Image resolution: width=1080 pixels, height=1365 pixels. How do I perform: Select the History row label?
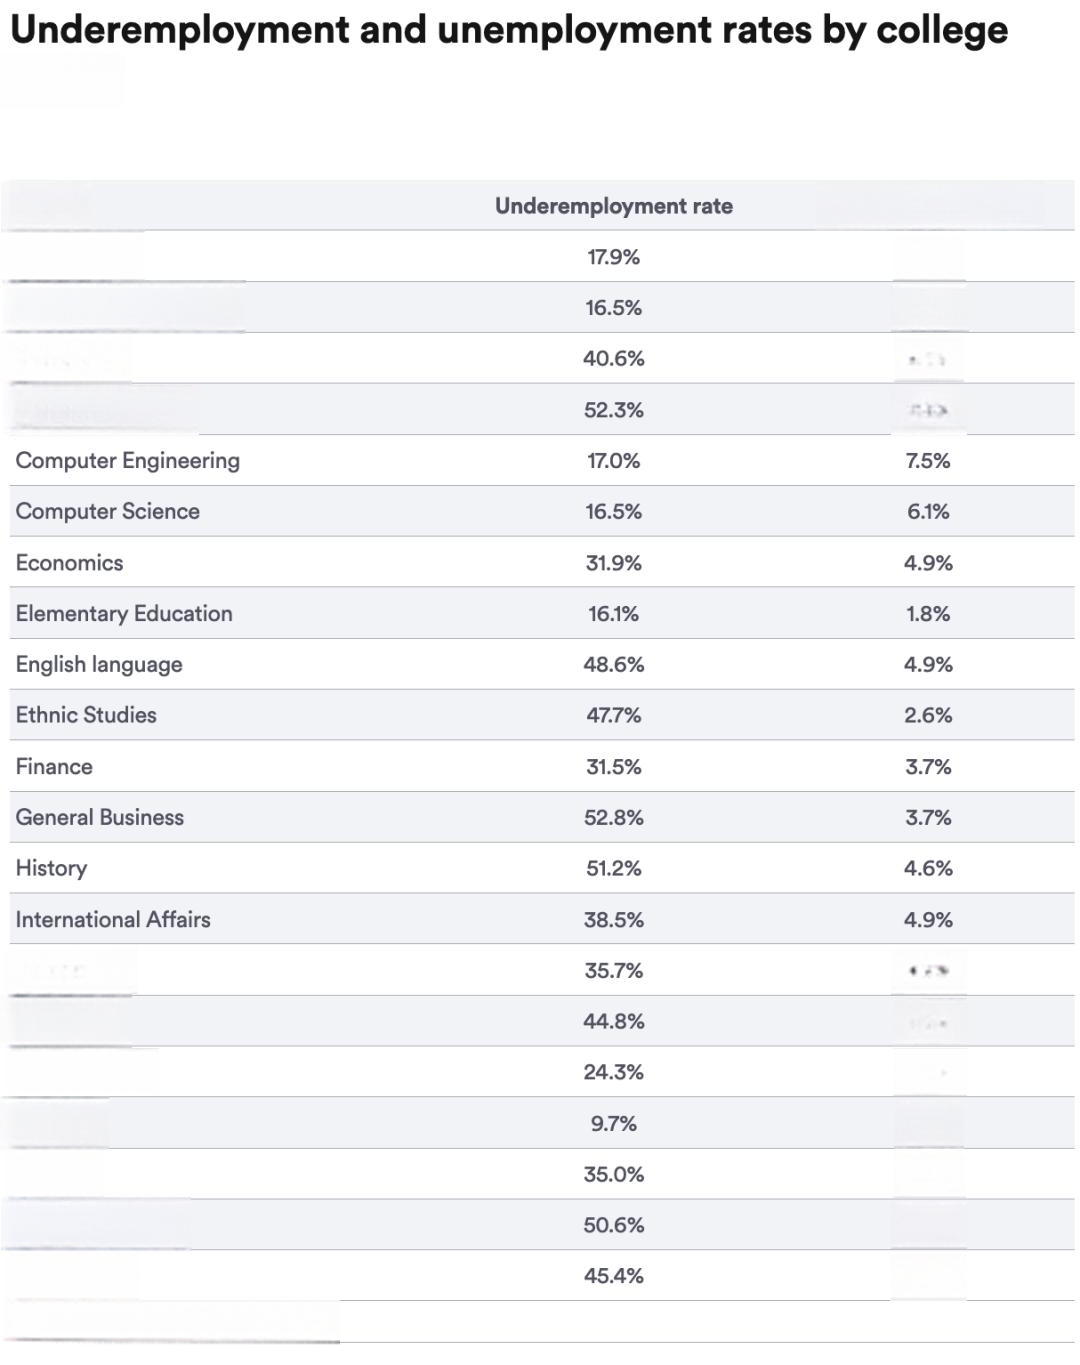[51, 868]
